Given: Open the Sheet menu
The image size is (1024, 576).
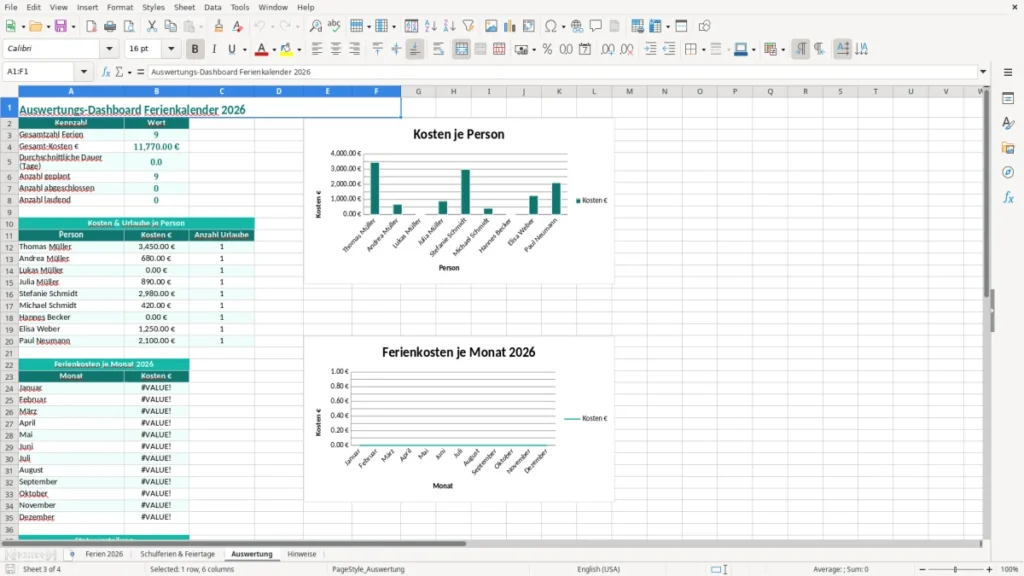Looking at the screenshot, I should tap(184, 7).
